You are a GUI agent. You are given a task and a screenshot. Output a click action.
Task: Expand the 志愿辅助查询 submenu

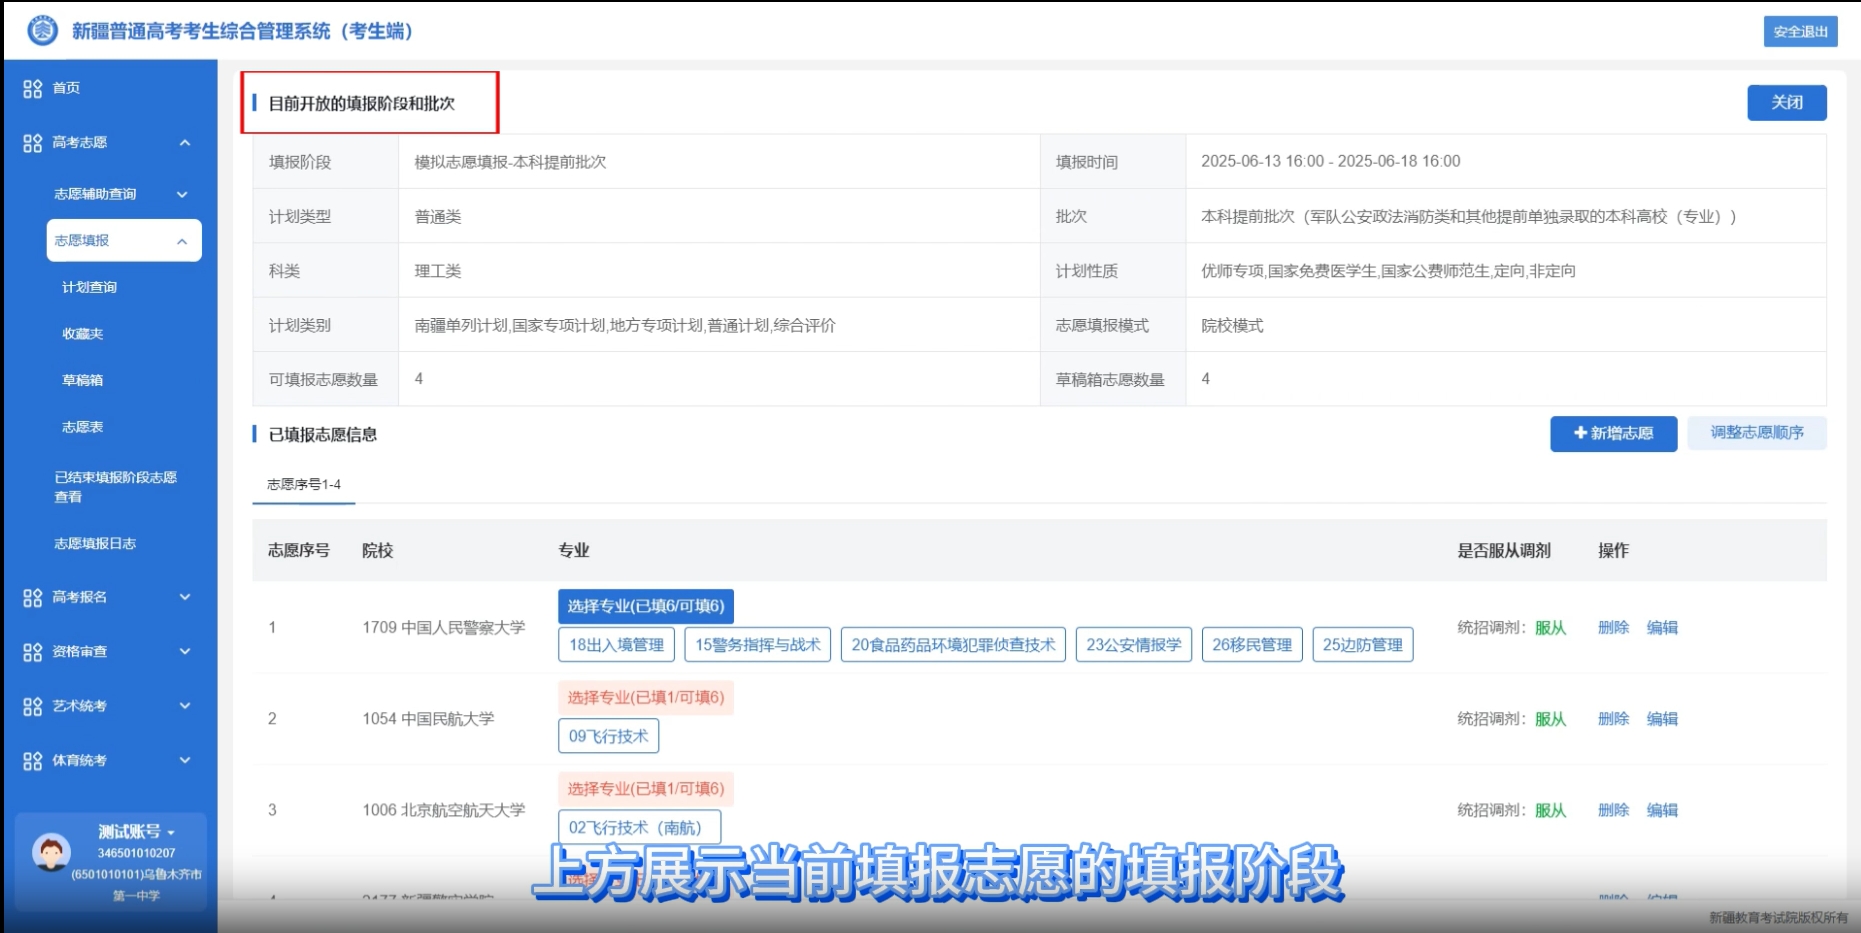click(x=182, y=195)
